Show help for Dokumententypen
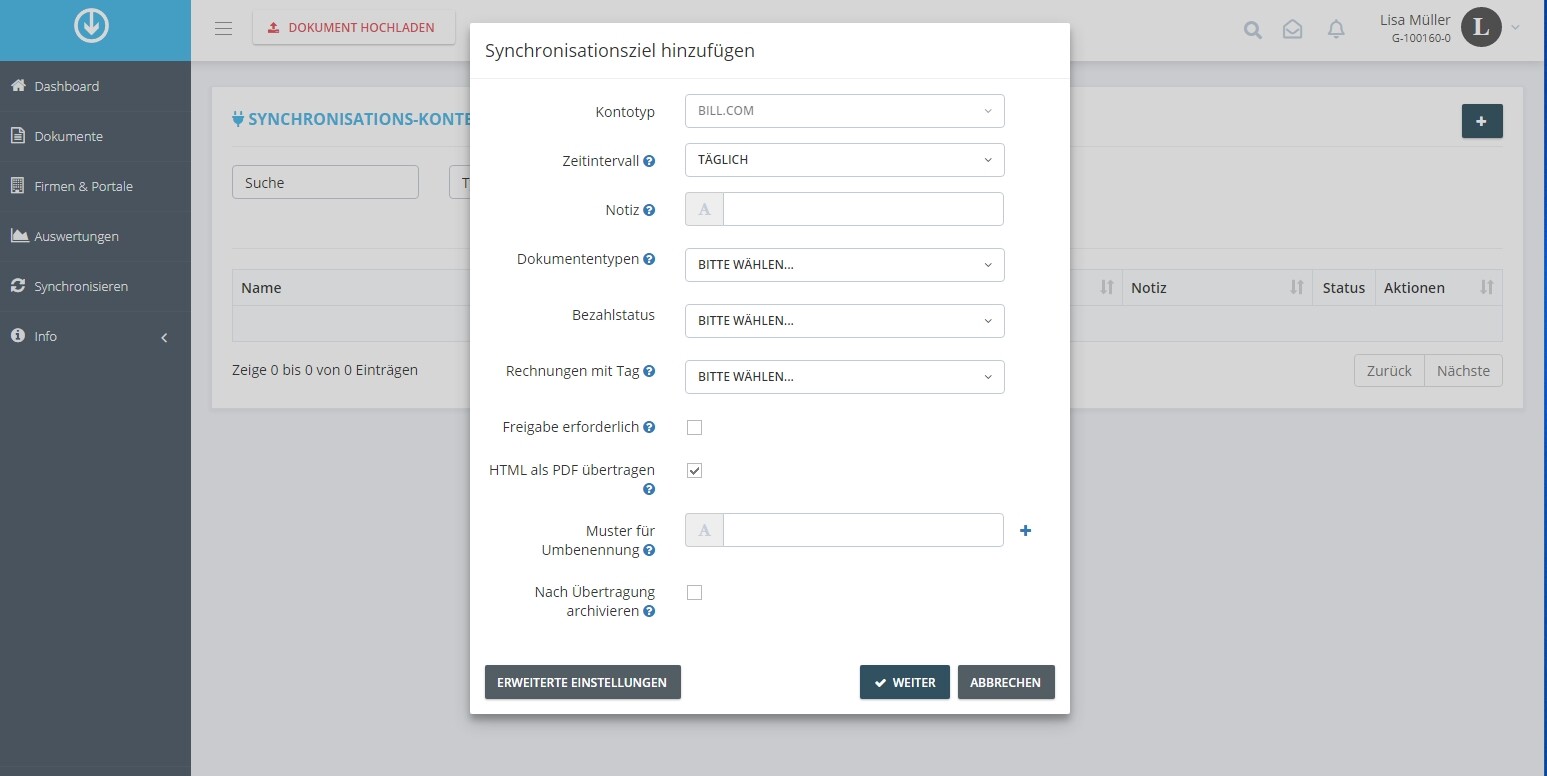Screen dimensions: 1547x776 (649, 260)
